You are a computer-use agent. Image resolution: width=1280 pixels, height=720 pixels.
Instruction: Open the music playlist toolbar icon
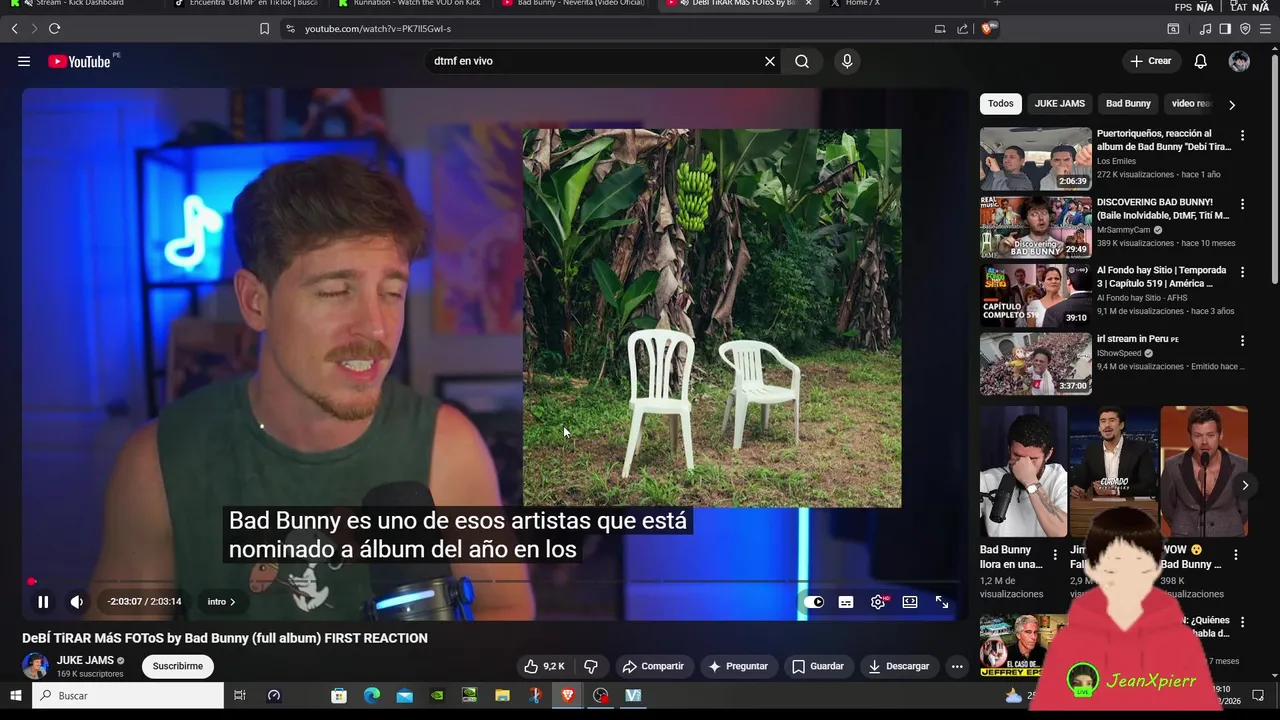pos(1205,29)
